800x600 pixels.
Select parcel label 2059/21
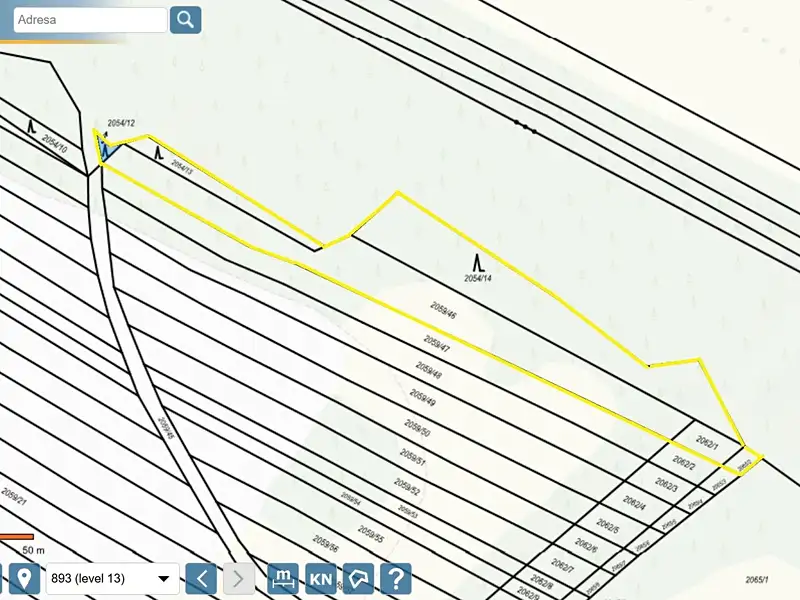(13, 496)
